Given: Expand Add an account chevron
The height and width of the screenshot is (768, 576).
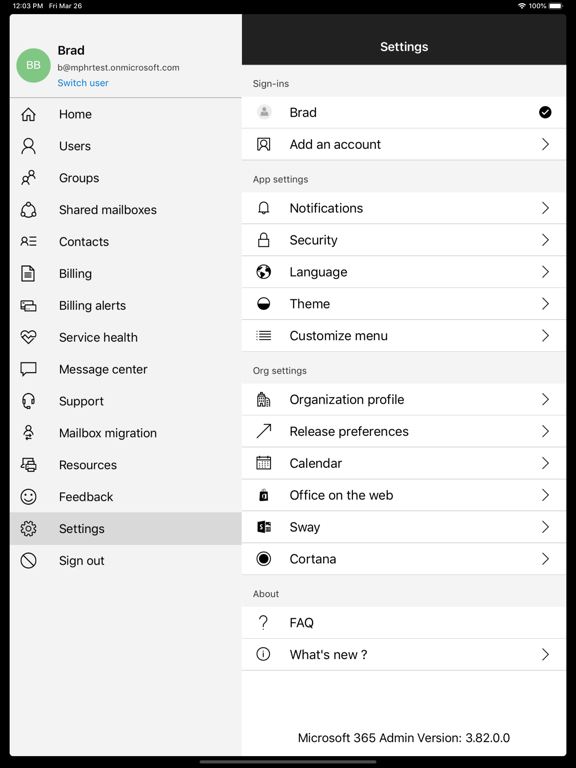Looking at the screenshot, I should pyautogui.click(x=545, y=144).
